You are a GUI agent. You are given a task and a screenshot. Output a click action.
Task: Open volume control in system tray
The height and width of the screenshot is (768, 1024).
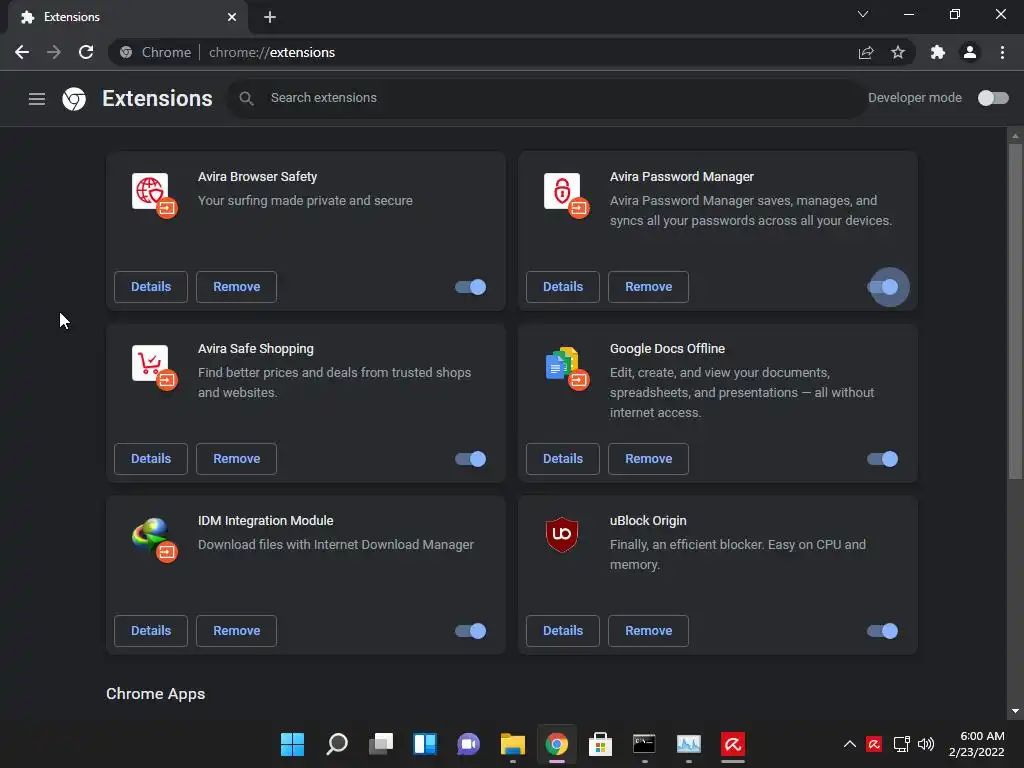[926, 744]
